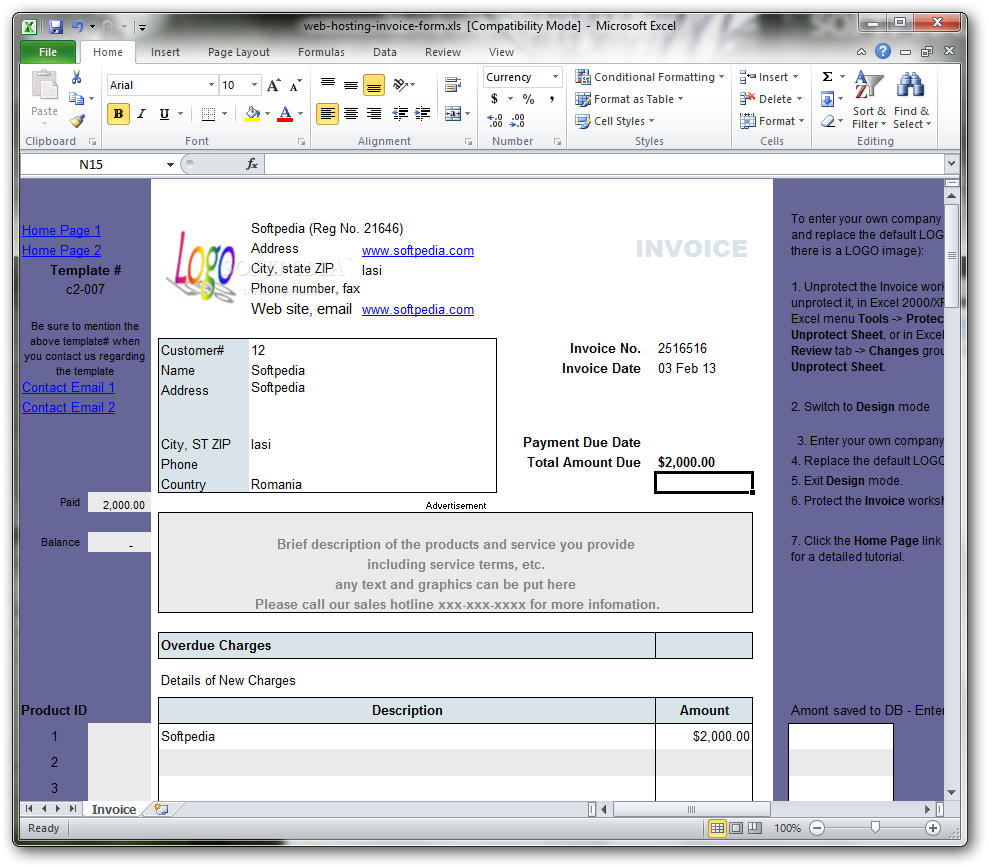Click the Increase Font Size icon
This screenshot has height=867, width=988.
[x=273, y=85]
